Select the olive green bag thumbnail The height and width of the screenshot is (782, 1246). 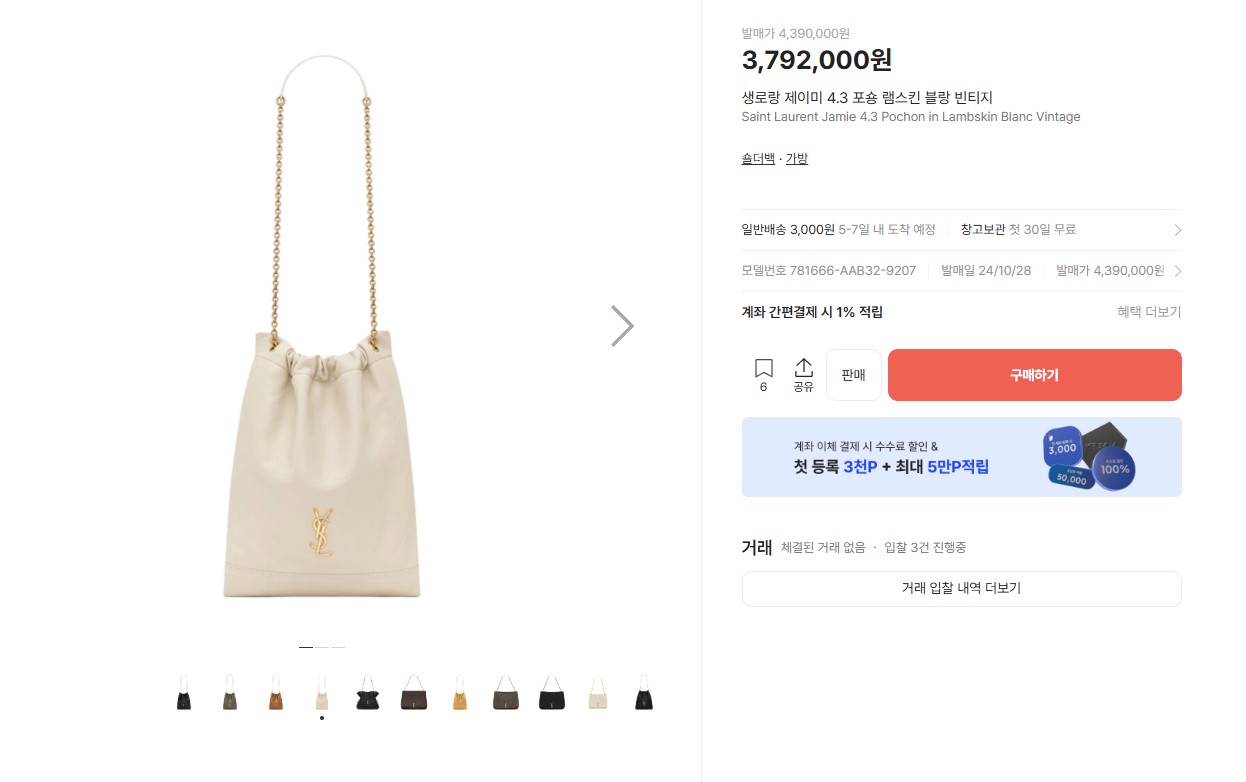pyautogui.click(x=229, y=693)
